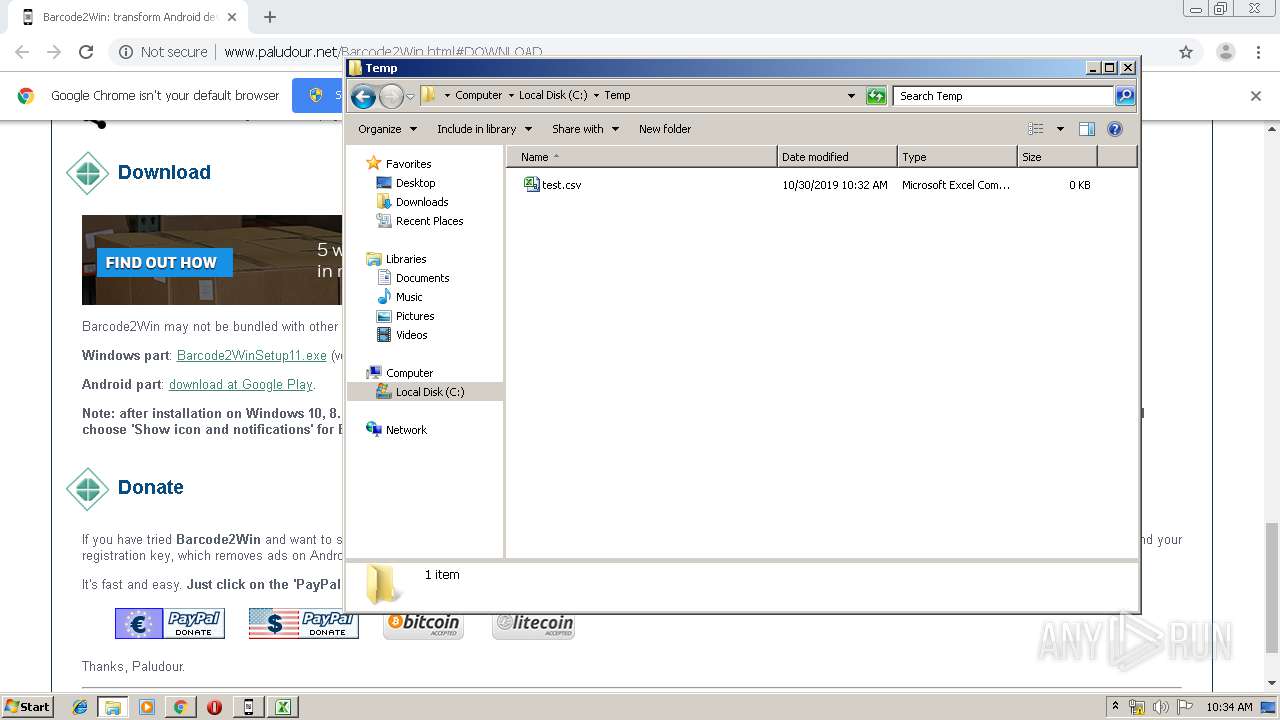Click download at Google Play link
Screen dimensions: 1280x720
pyautogui.click(x=241, y=384)
